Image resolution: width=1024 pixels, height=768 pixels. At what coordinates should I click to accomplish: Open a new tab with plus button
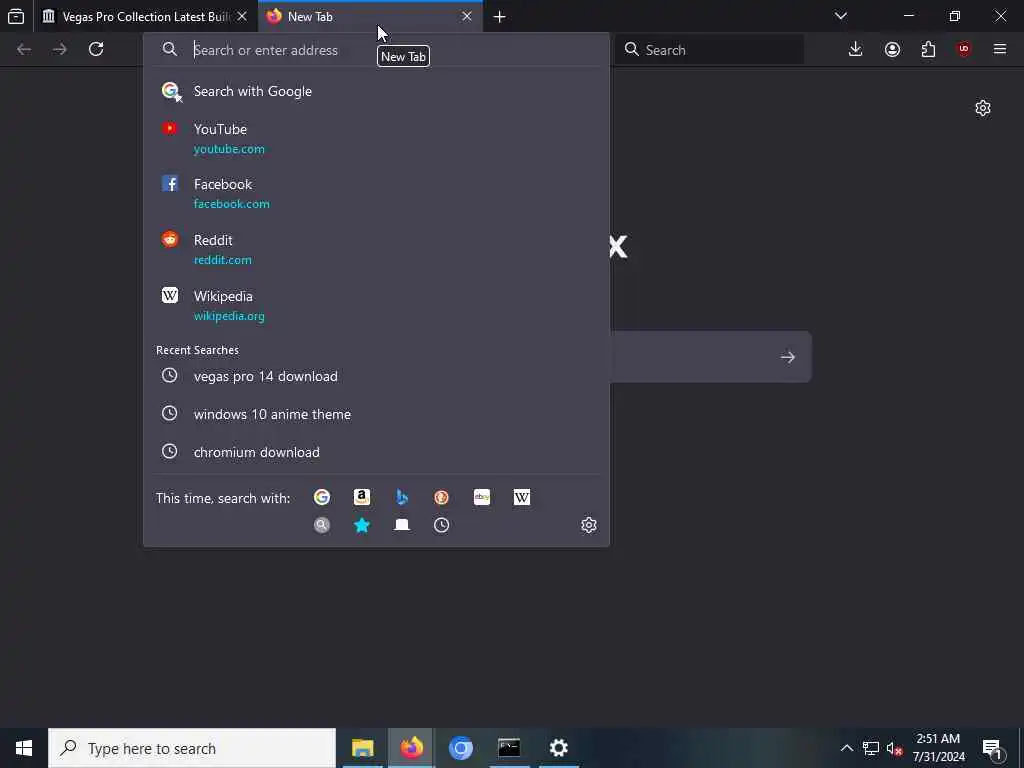point(500,17)
